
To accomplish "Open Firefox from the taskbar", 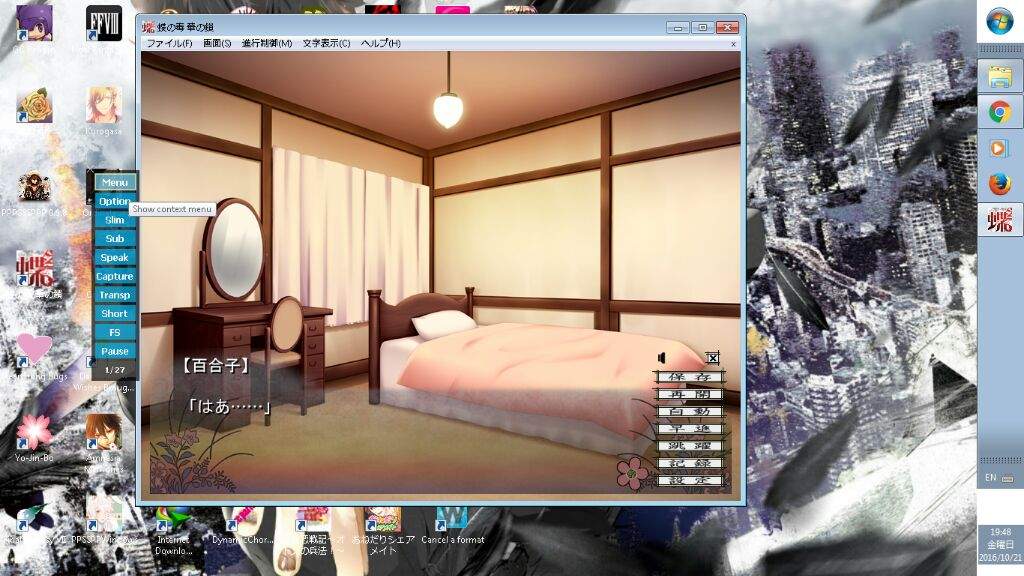I will coord(1000,184).
